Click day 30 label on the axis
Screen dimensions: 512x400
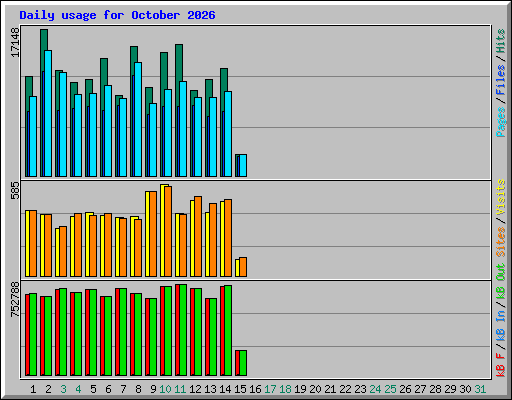point(465,389)
